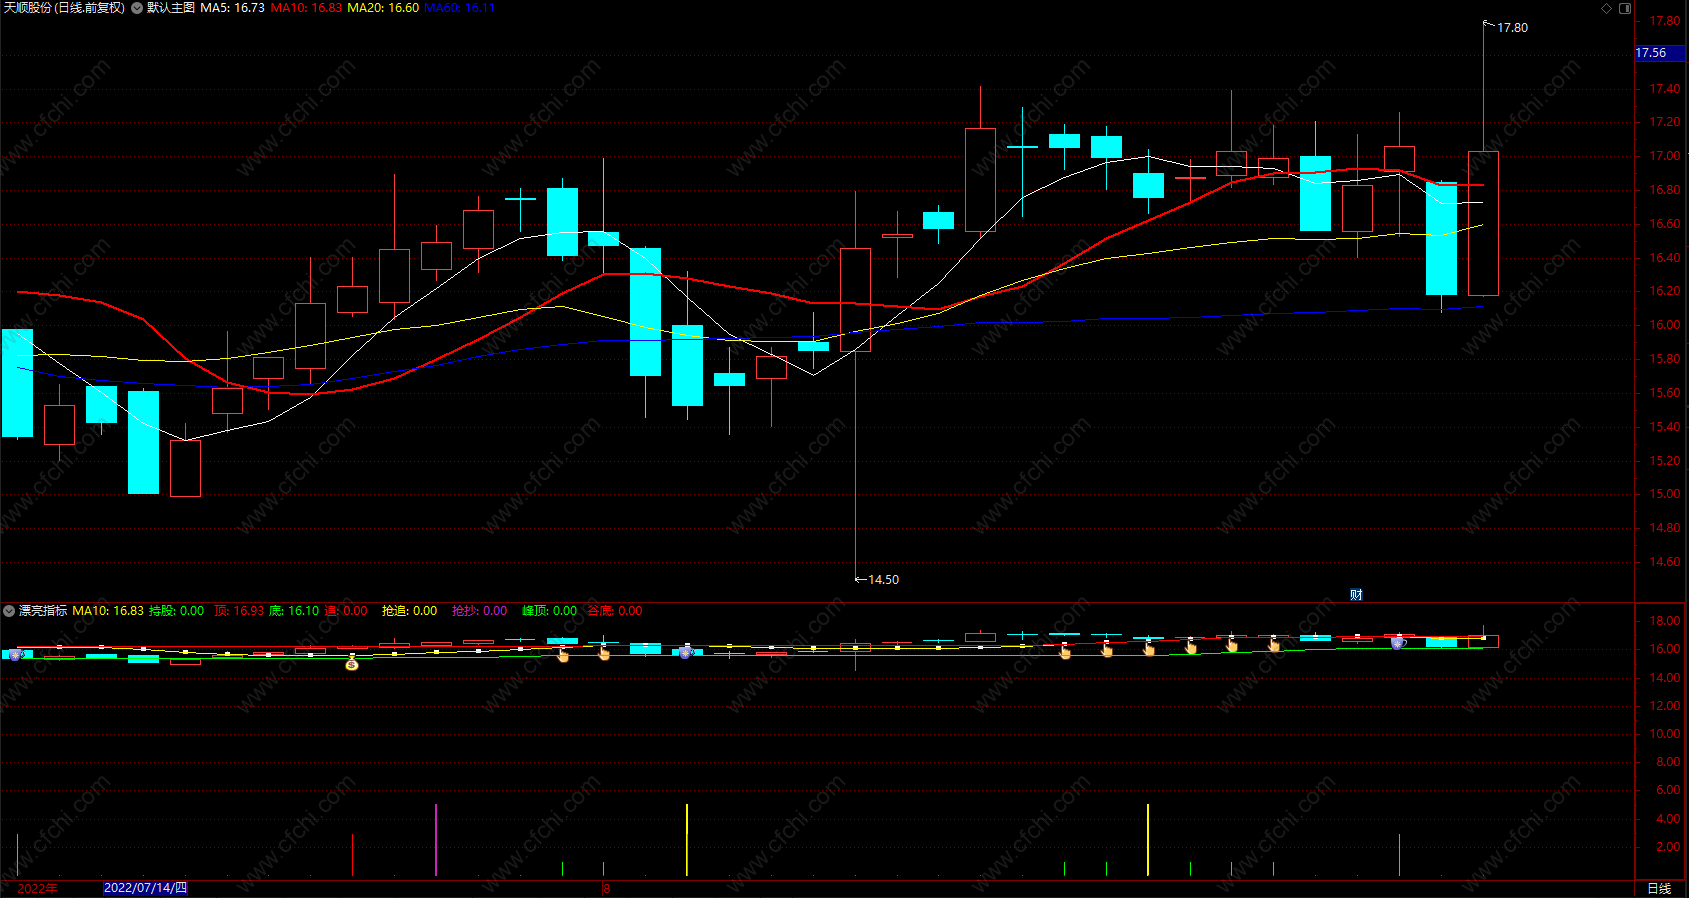Open the main chart dropdown arrow beside 天顺股份
This screenshot has width=1689, height=898.
point(137,8)
